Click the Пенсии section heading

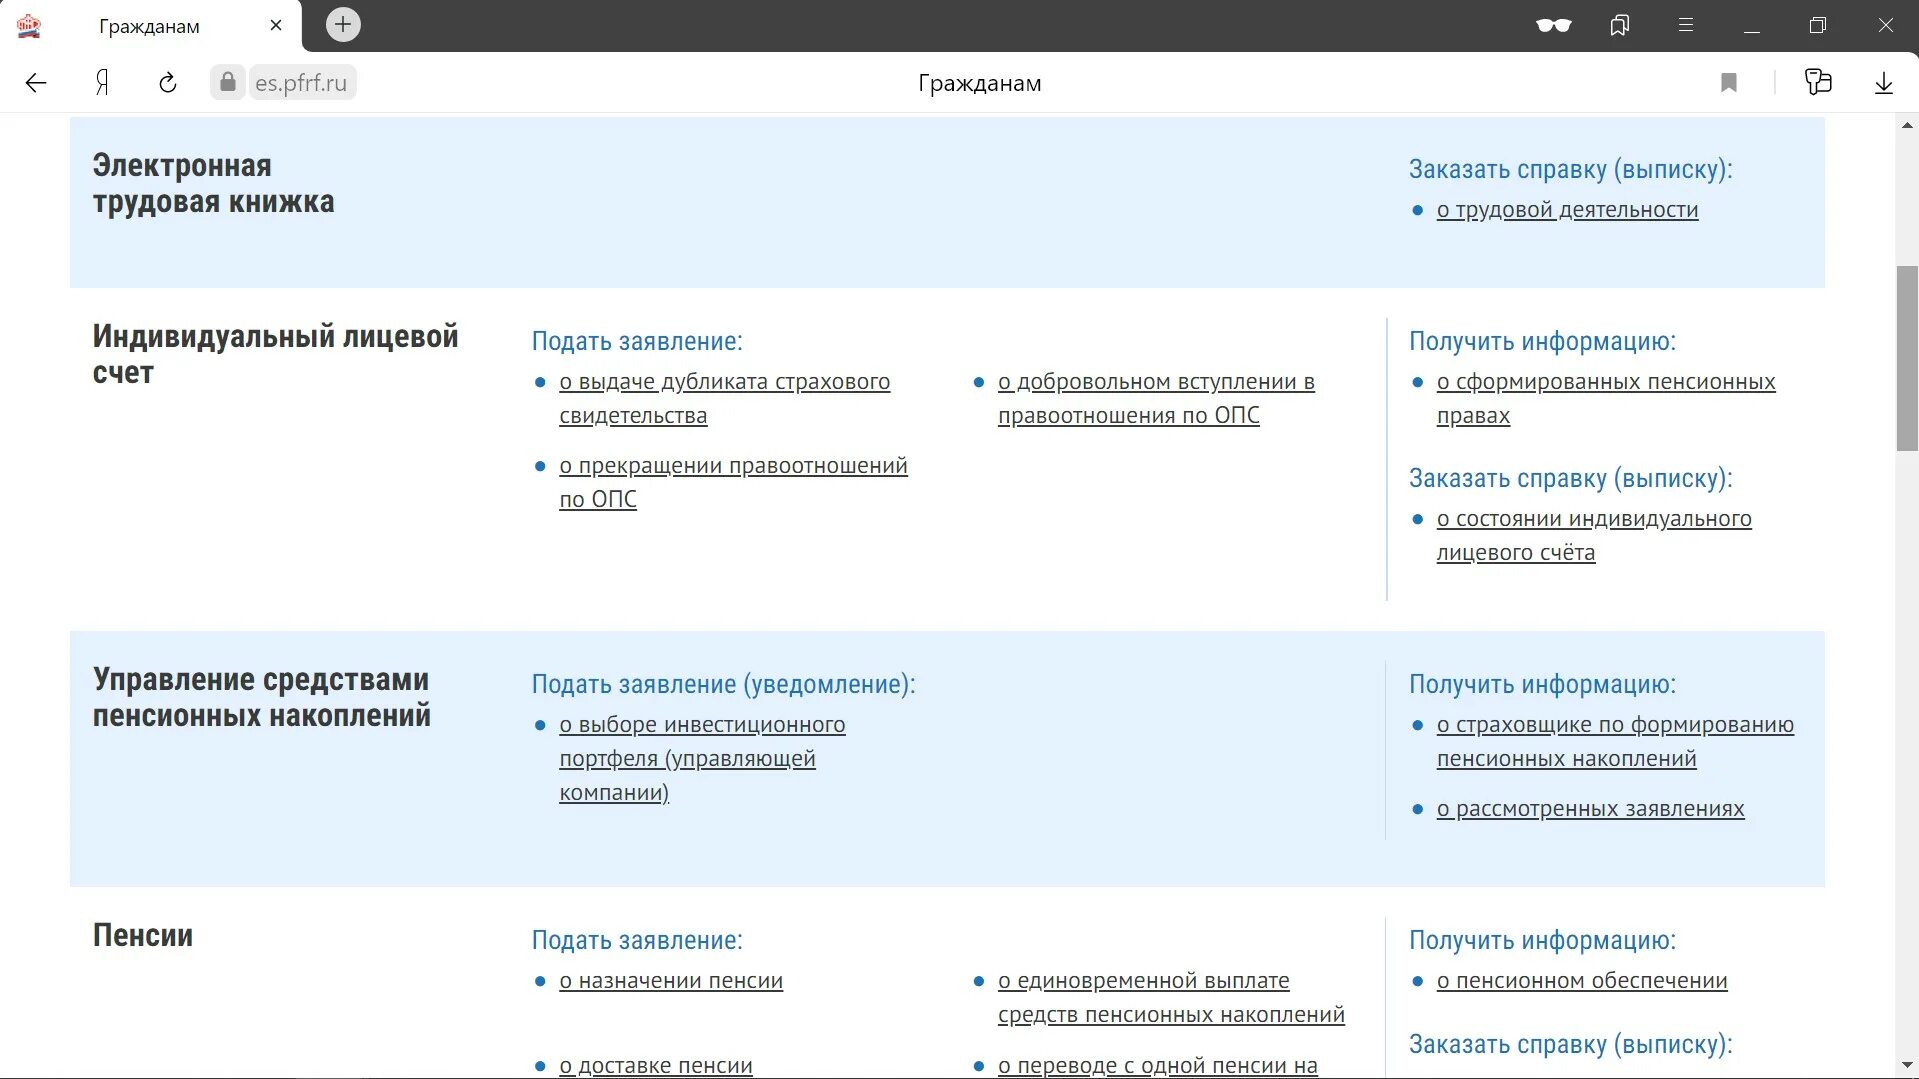tap(143, 936)
